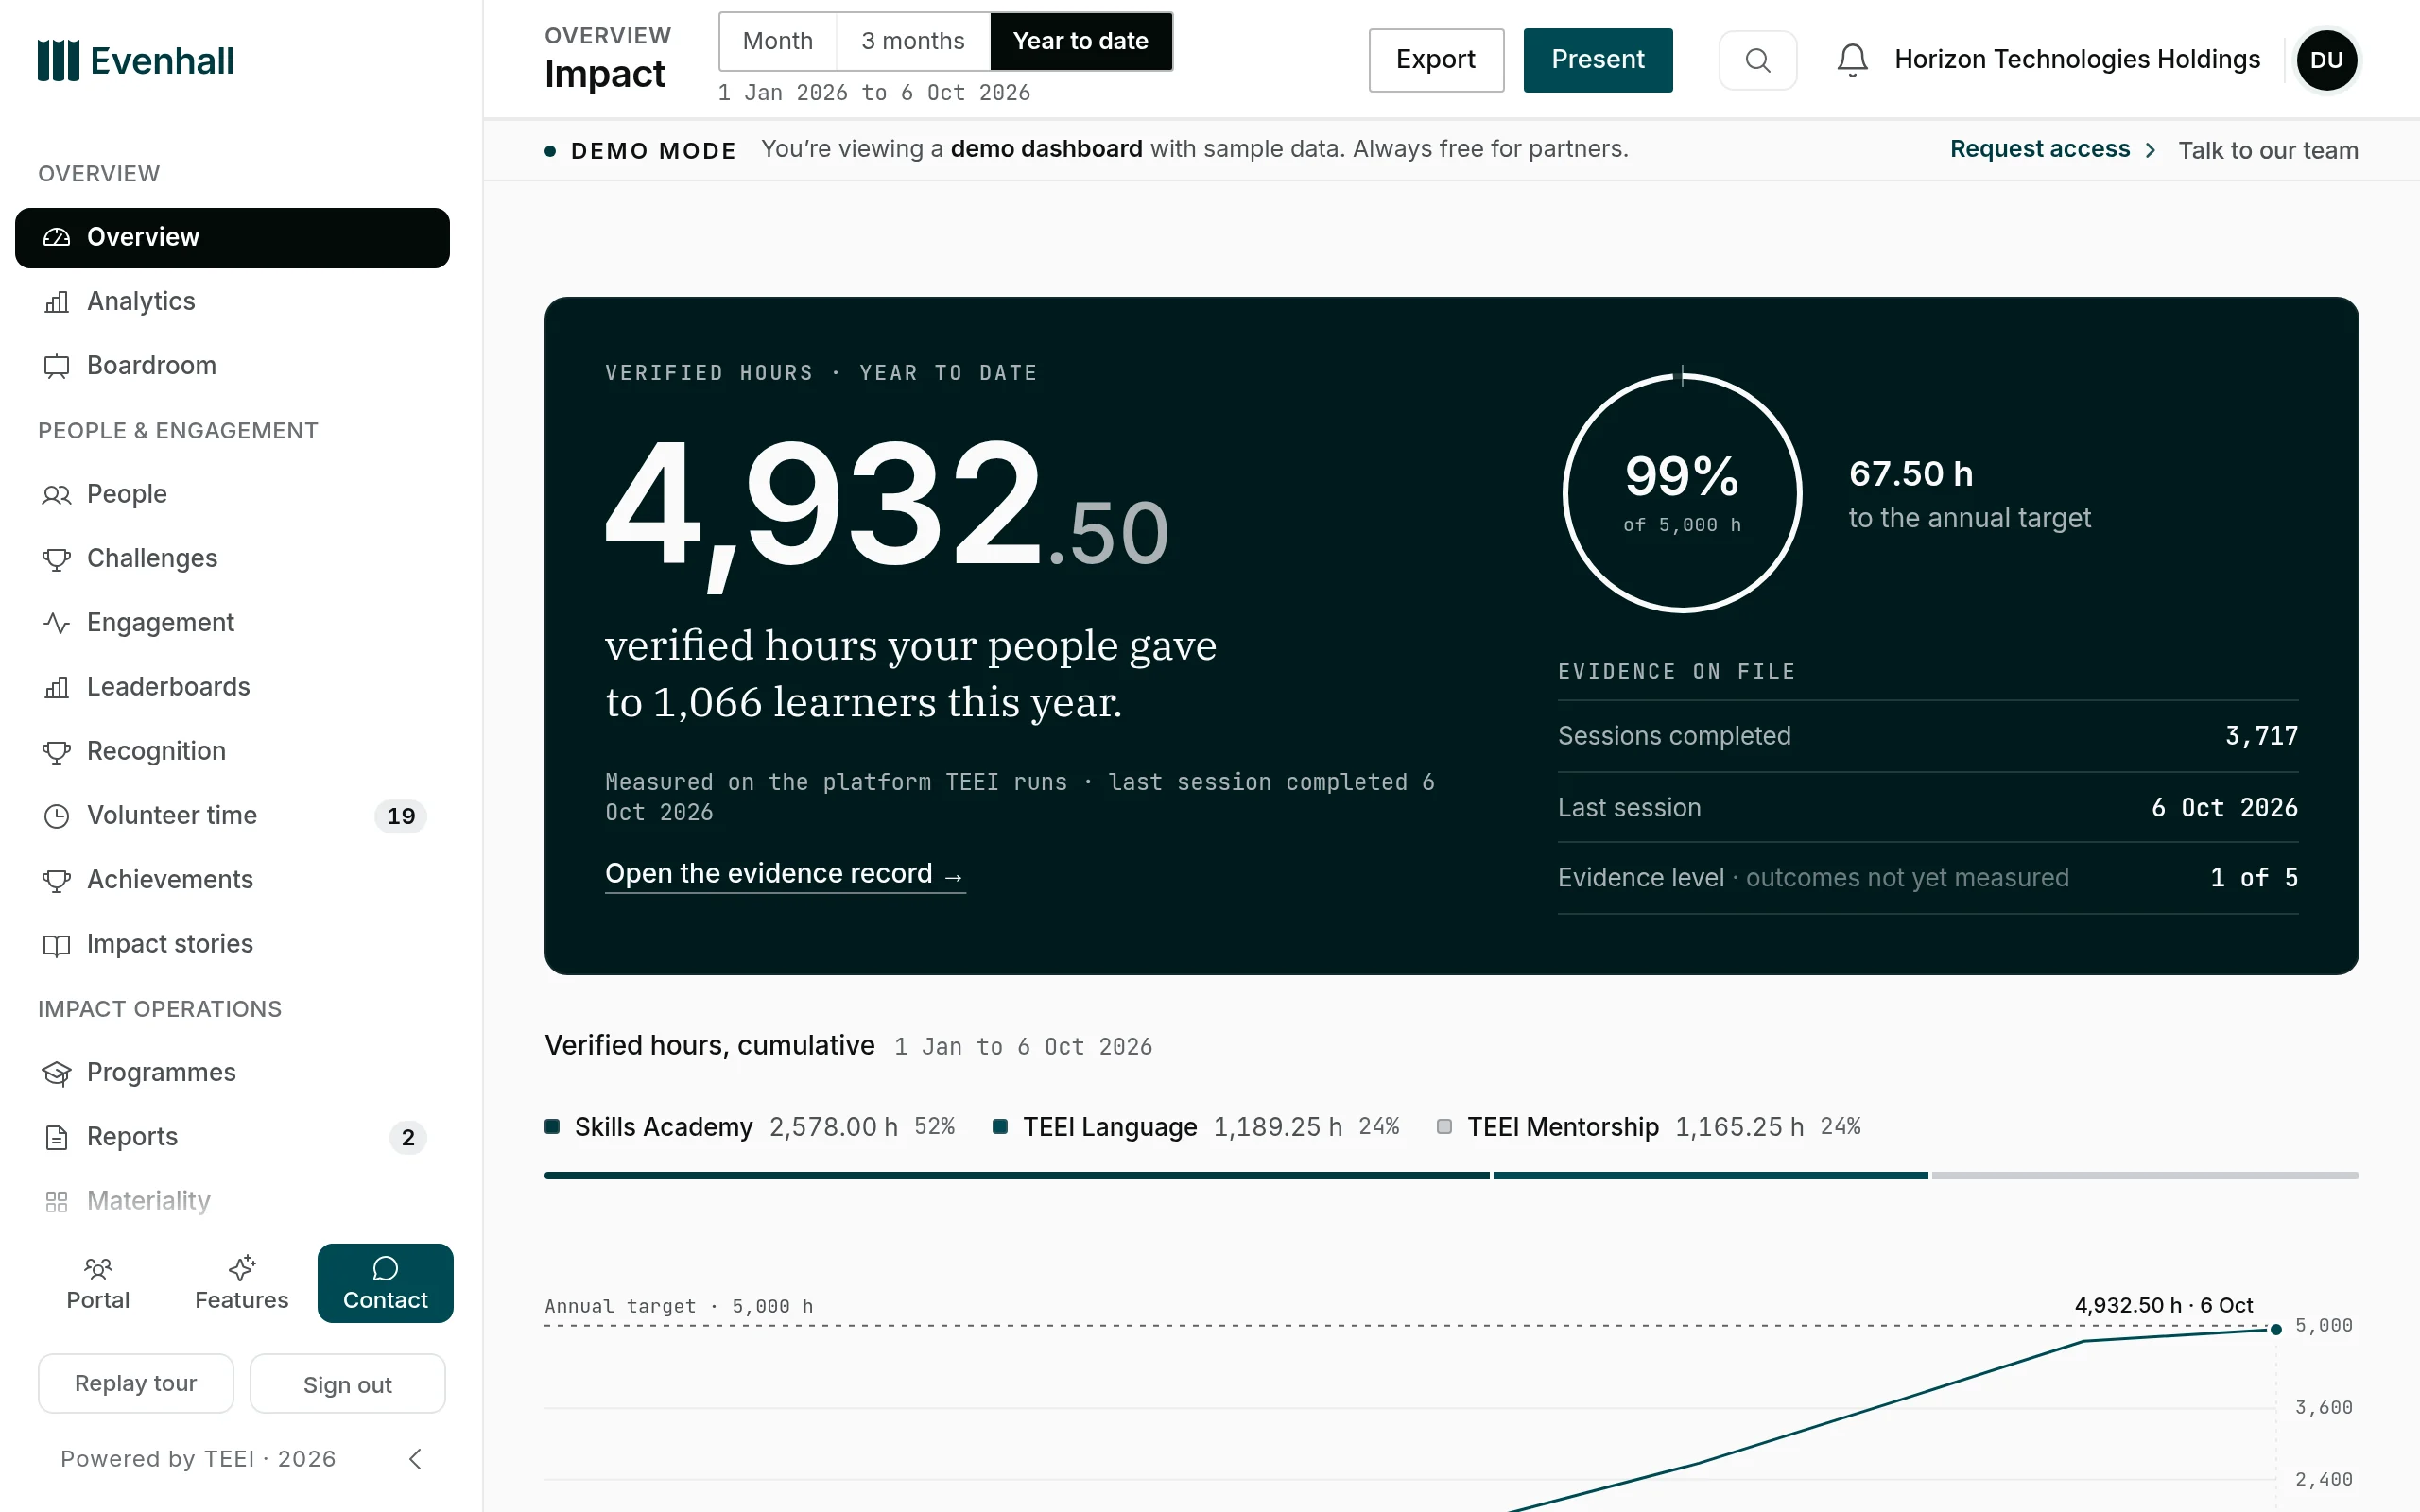Screen dimensions: 2420x1512
Task: Click Replay tour button
Action: [x=136, y=1384]
